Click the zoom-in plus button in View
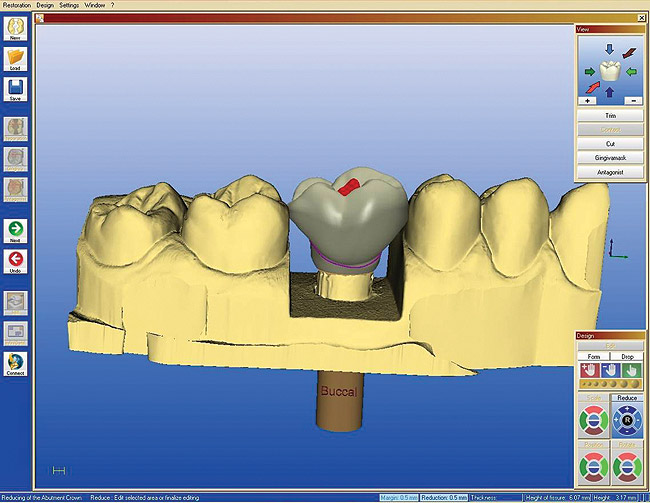Image resolution: width=650 pixels, height=503 pixels. click(585, 101)
